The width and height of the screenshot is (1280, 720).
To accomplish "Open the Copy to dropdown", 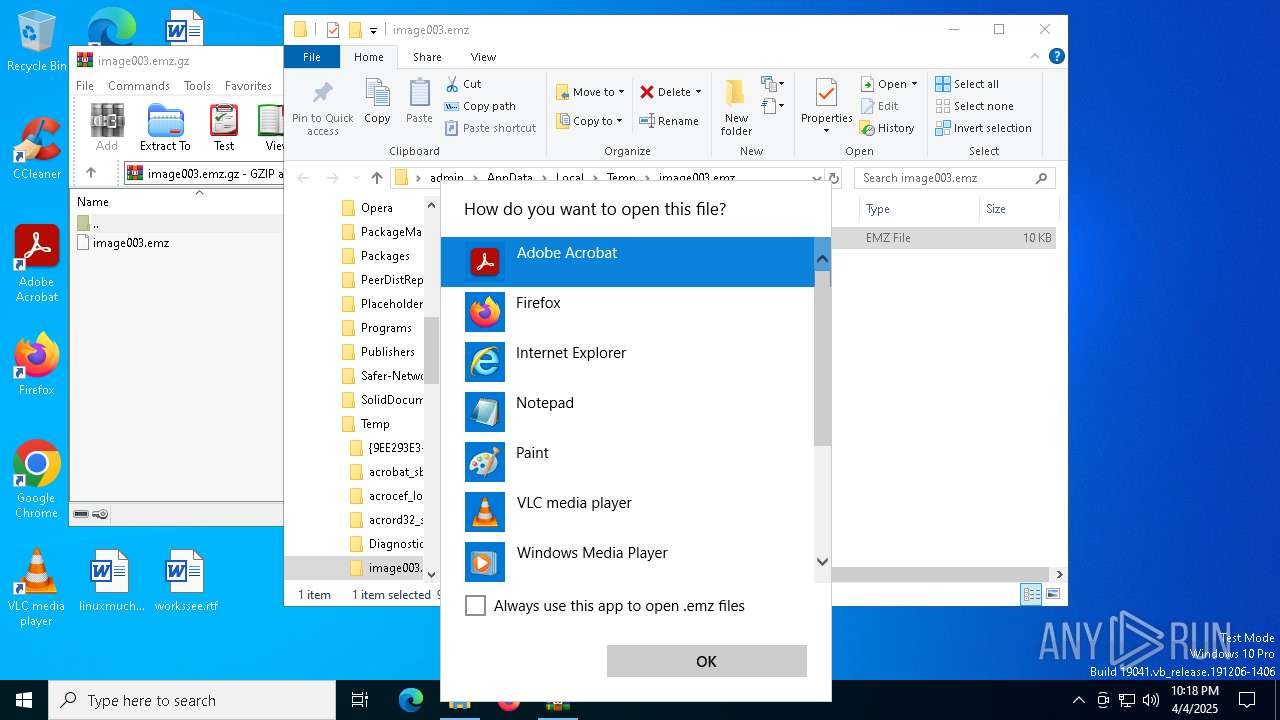I will point(589,121).
